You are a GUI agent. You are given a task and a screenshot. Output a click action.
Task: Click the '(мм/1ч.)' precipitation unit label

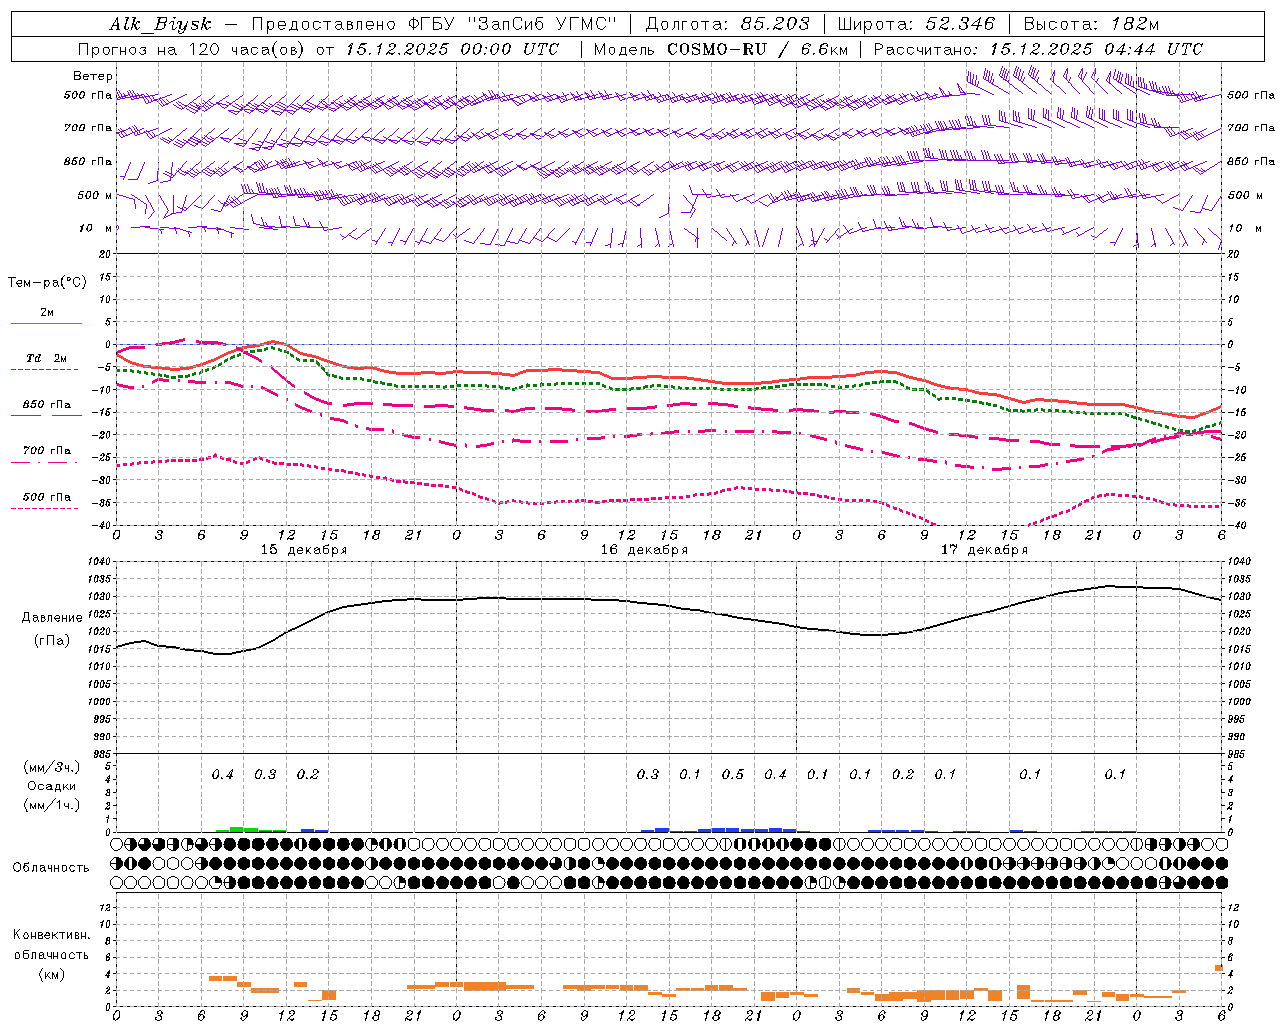pyautogui.click(x=52, y=805)
